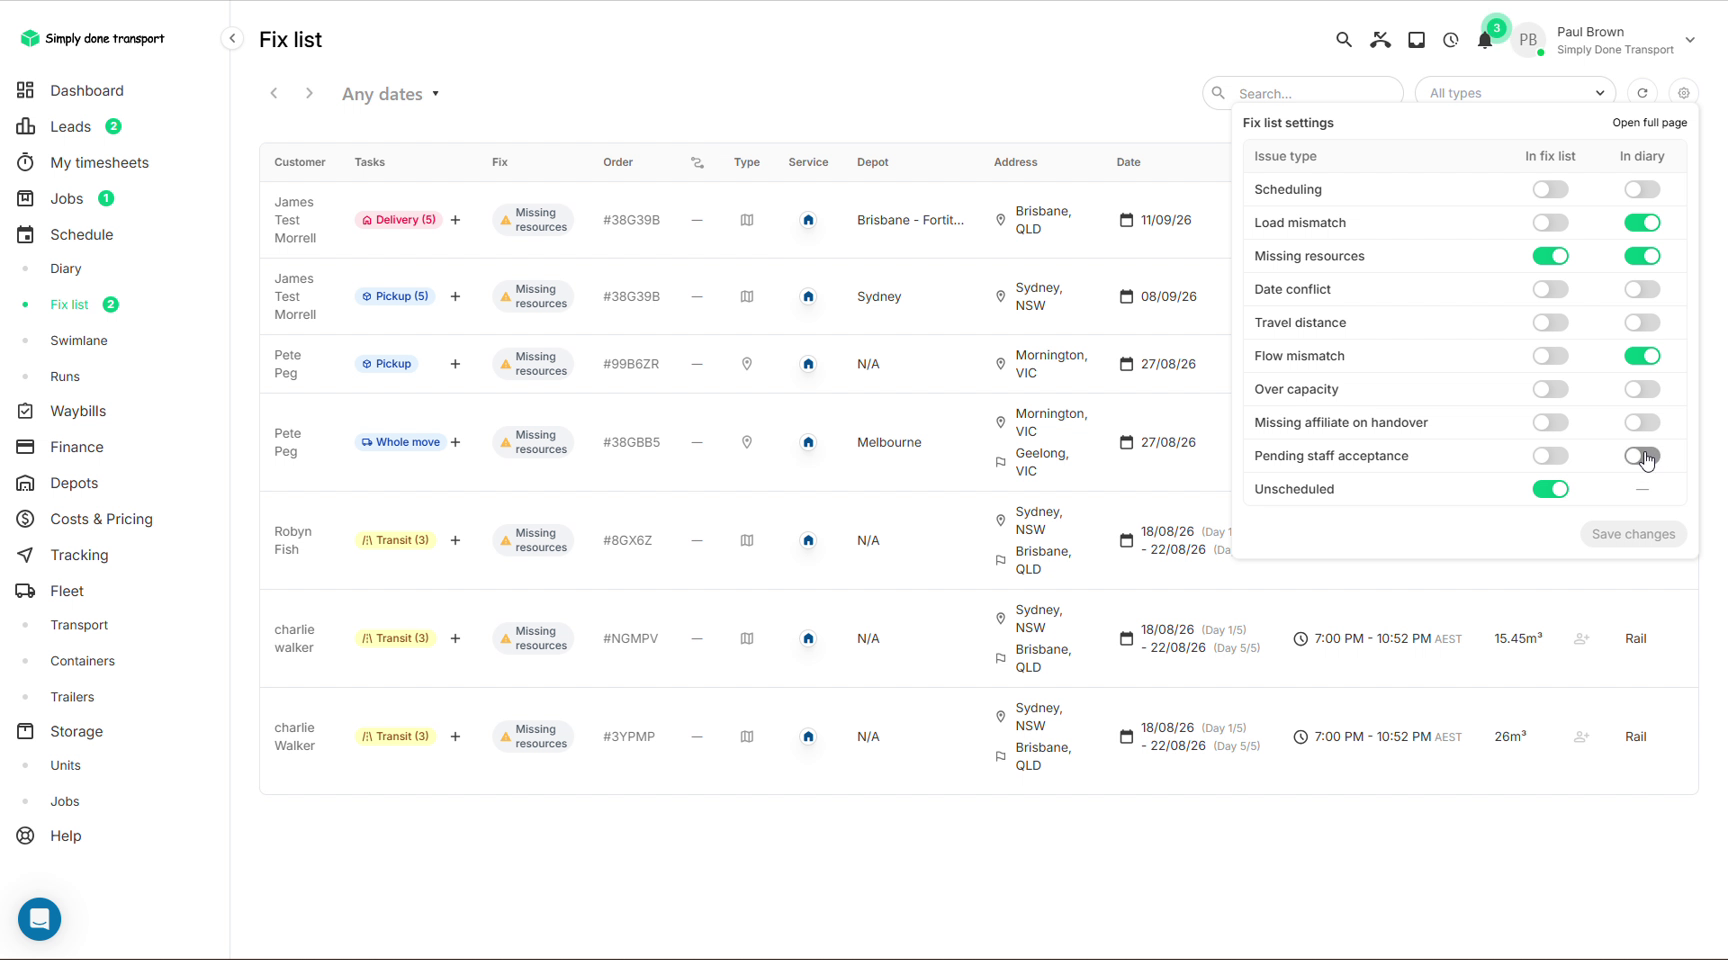Click Open full page link
Viewport: 1728px width, 960px height.
pos(1649,123)
